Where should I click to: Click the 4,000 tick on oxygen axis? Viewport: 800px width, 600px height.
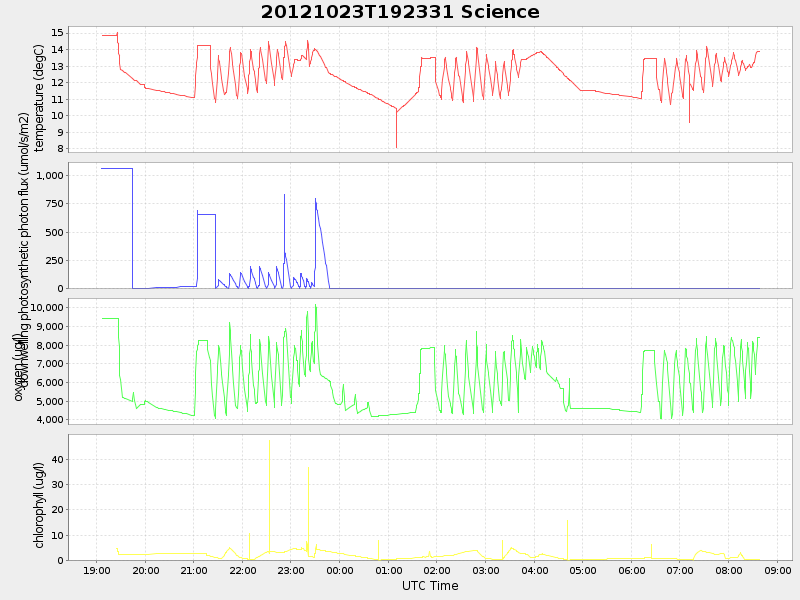[50, 420]
